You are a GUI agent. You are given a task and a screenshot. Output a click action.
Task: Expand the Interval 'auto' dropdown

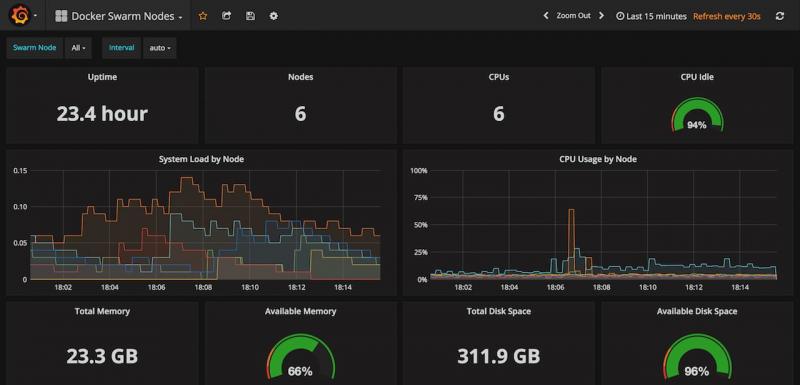pos(160,48)
